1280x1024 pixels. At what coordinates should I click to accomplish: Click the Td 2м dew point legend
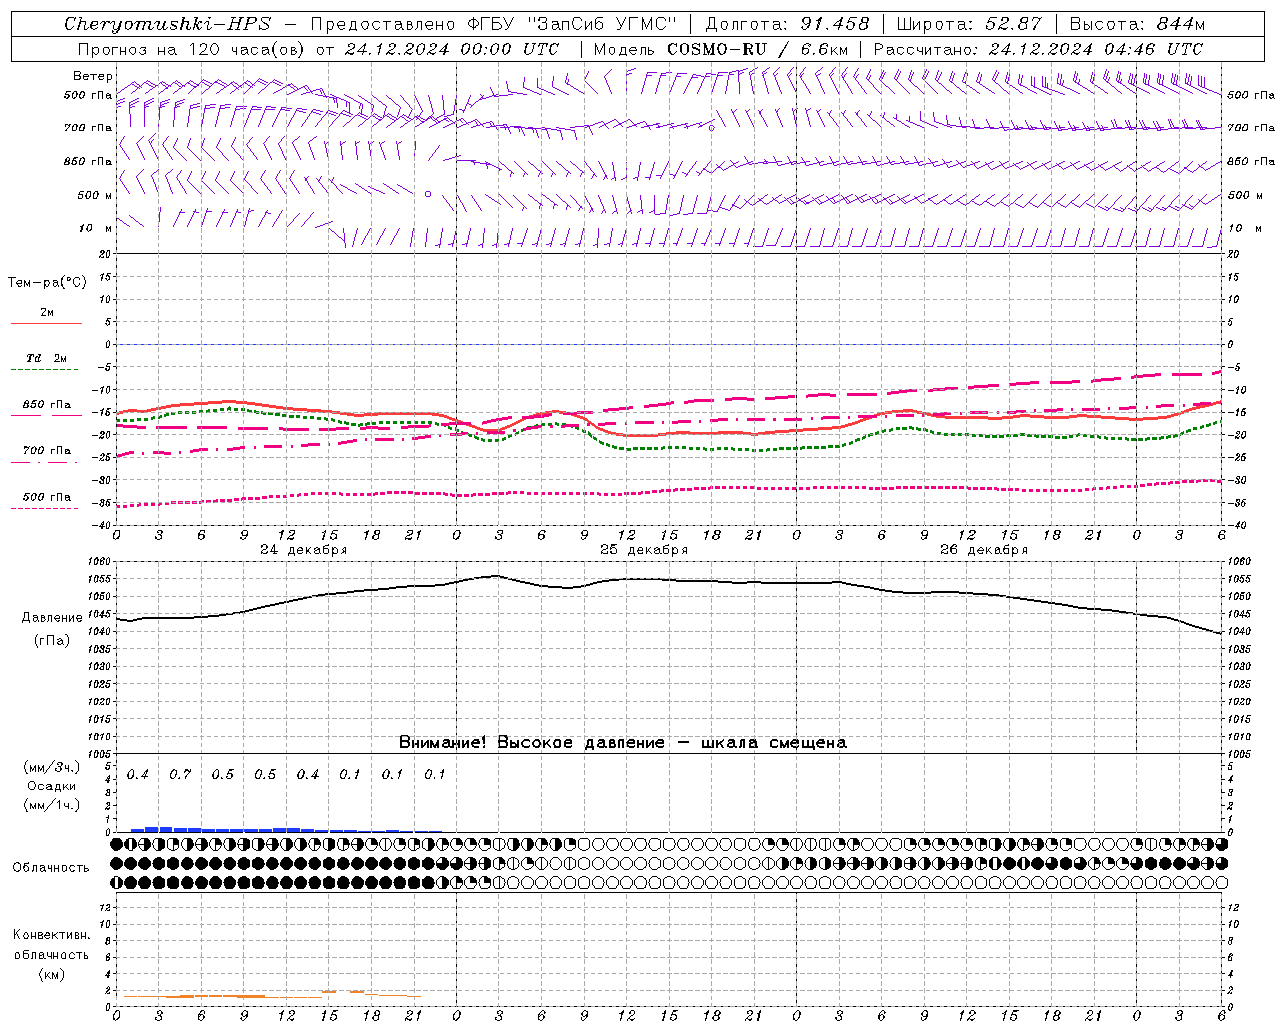(x=46, y=362)
